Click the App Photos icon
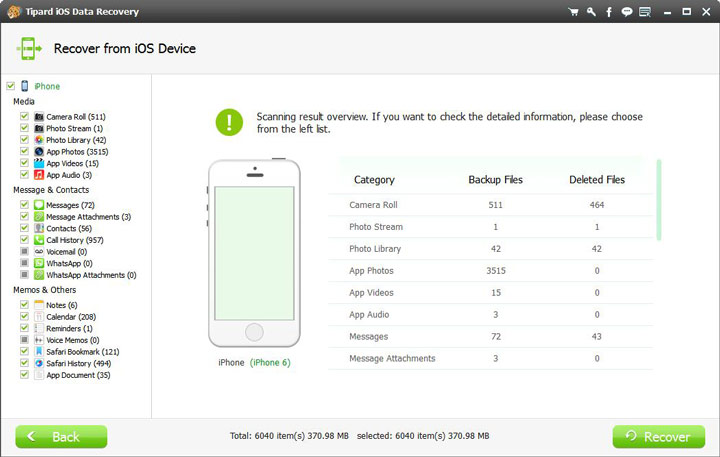The height and width of the screenshot is (457, 720). [x=39, y=152]
